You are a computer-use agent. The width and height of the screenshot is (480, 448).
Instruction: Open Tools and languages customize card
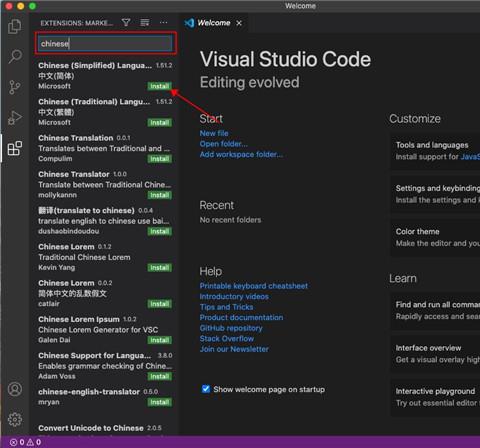coord(435,151)
